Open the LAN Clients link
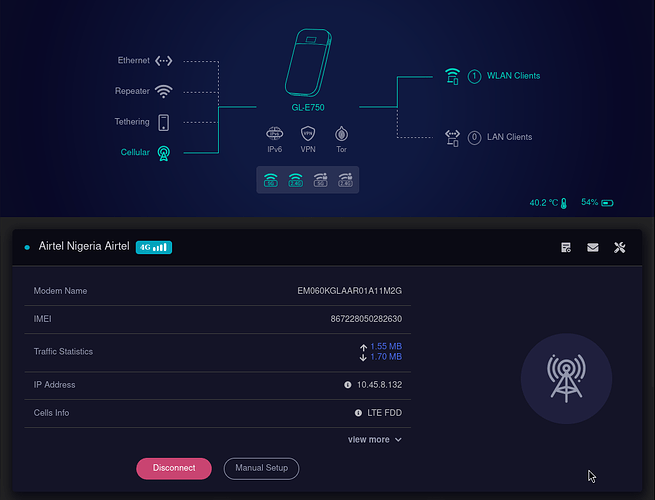This screenshot has height=500, width=655. click(x=510, y=137)
